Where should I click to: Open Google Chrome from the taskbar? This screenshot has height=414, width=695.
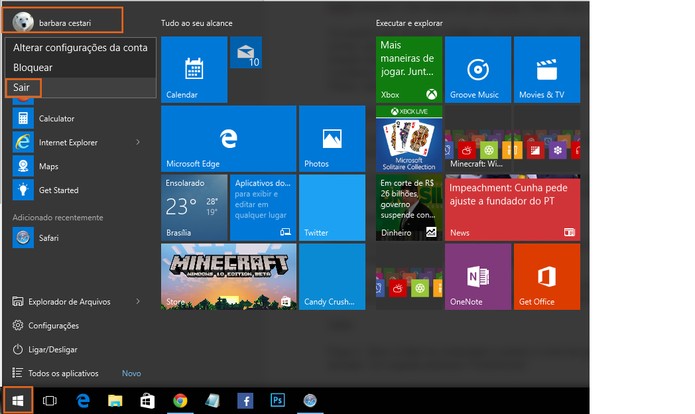click(180, 401)
